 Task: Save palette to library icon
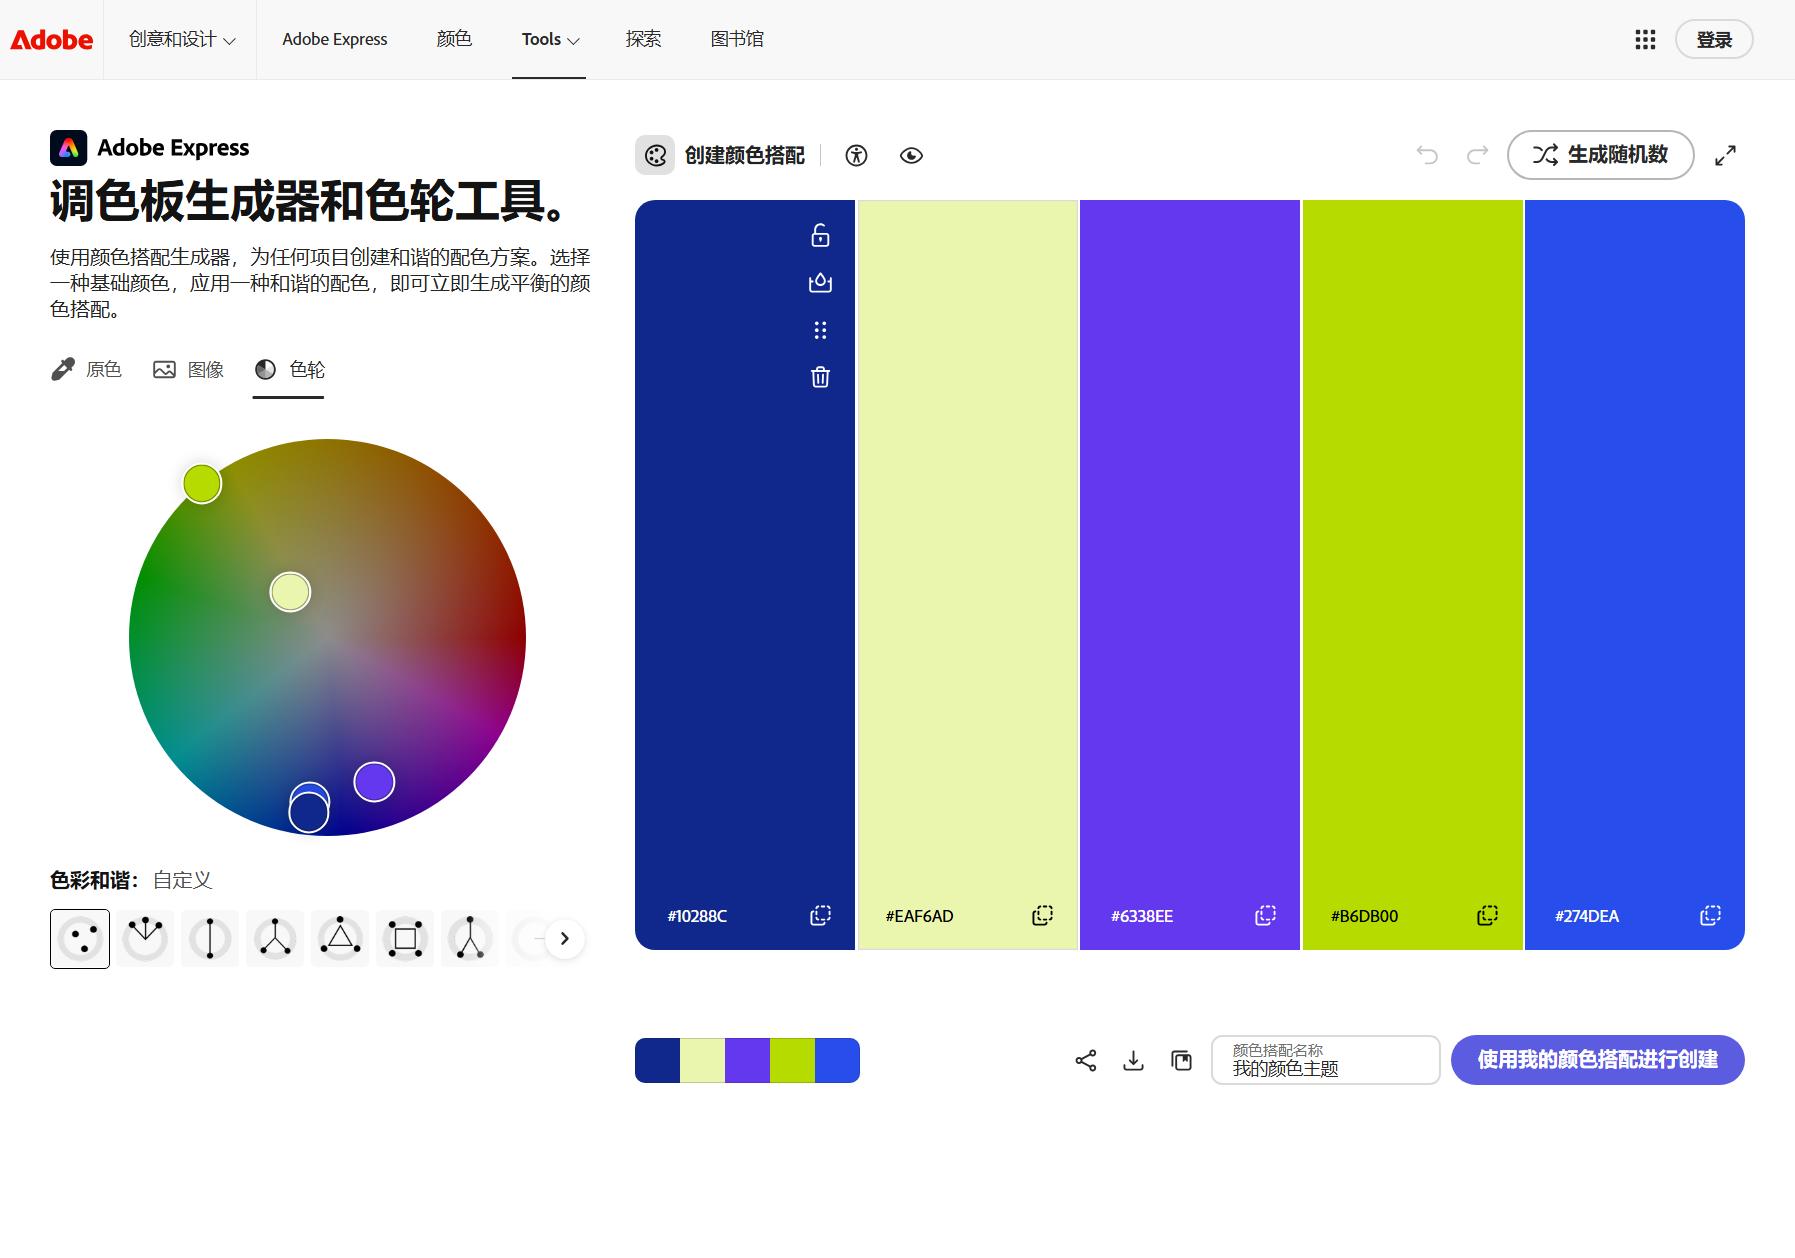(1181, 1060)
